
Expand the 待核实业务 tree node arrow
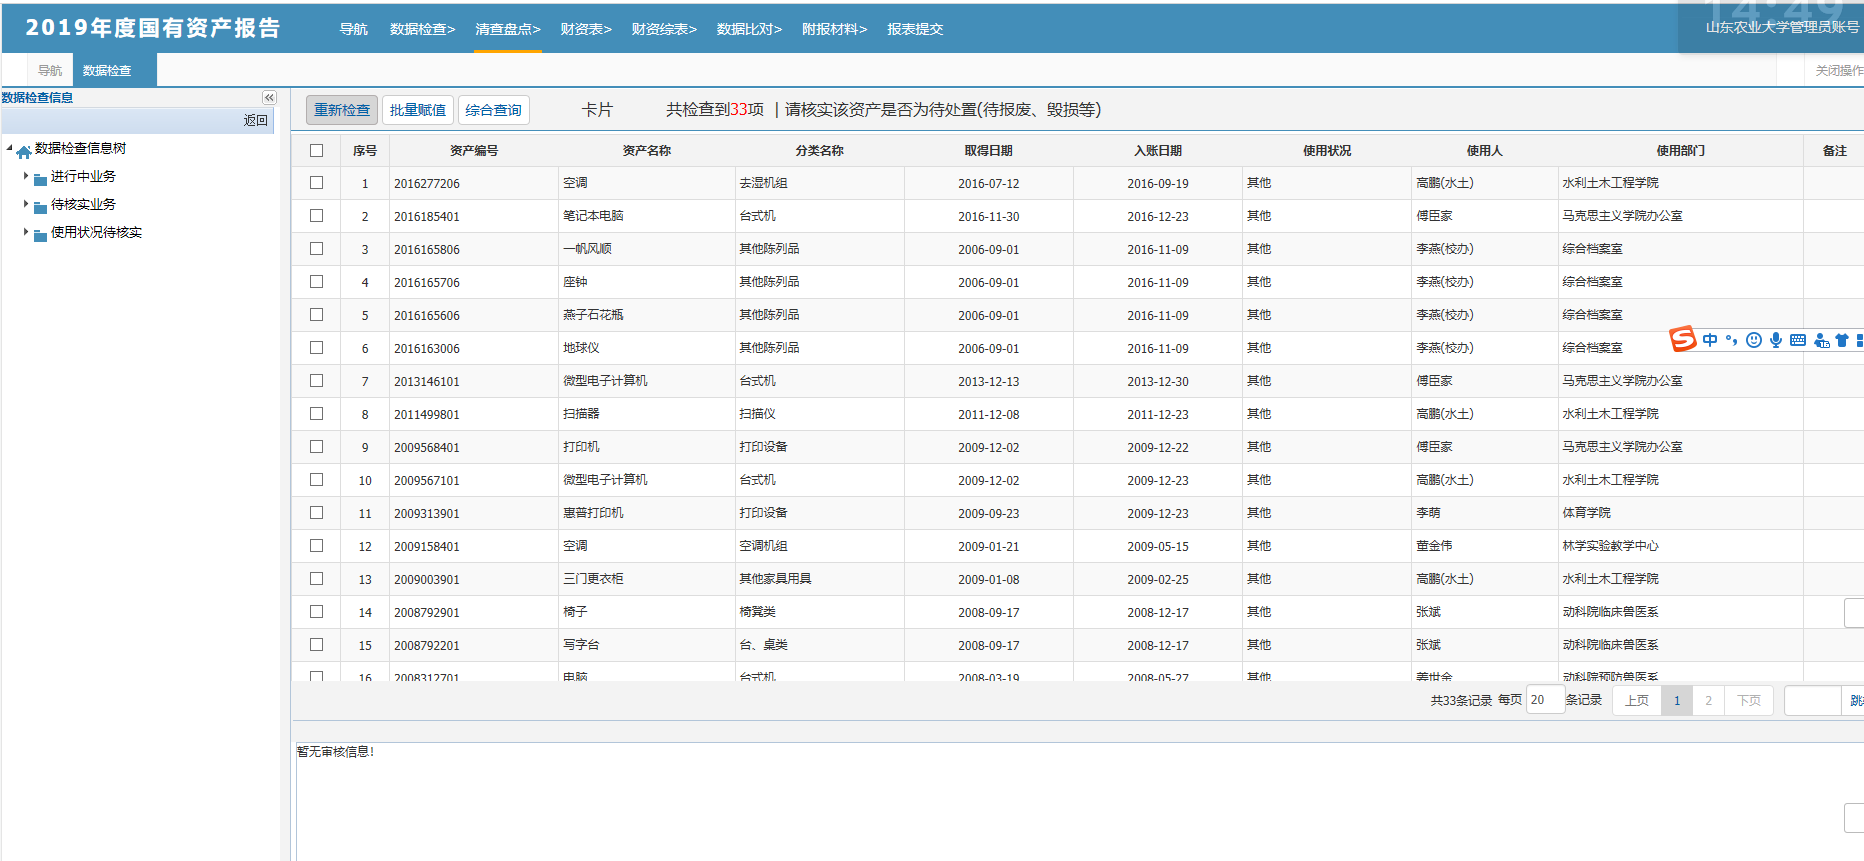pos(26,204)
